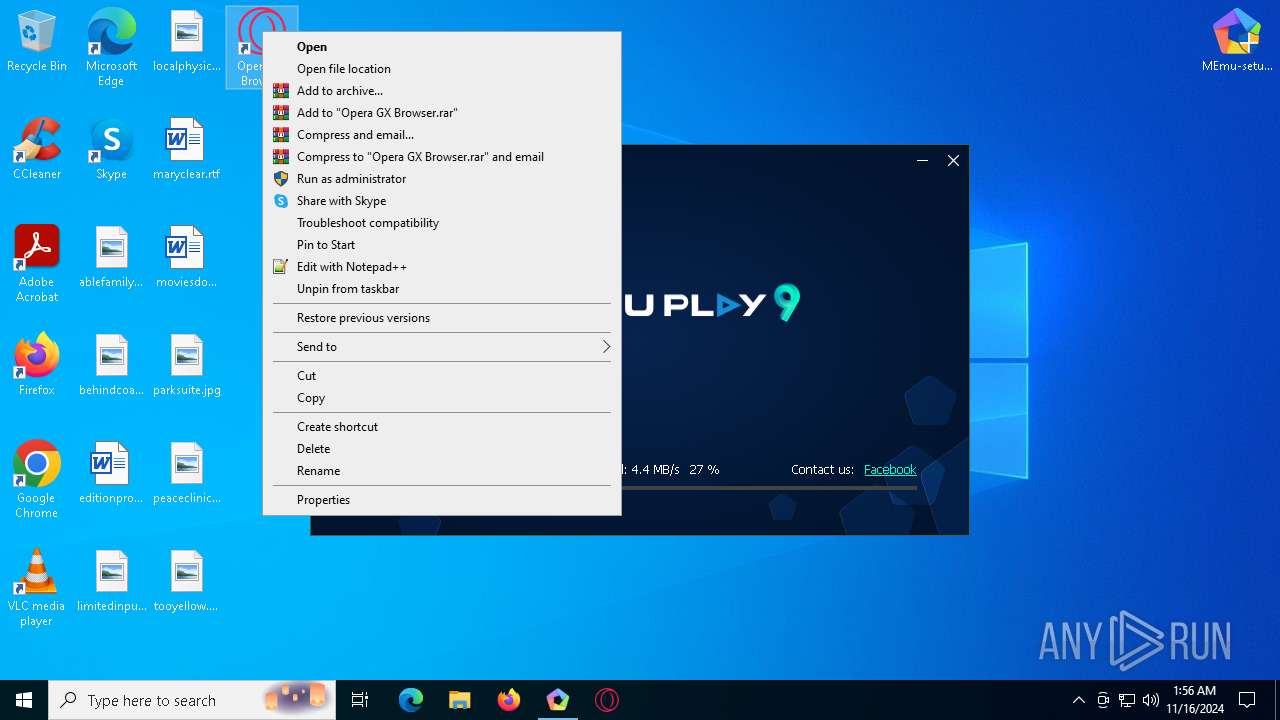The image size is (1280, 720).
Task: Click the Opera GX icon in taskbar
Action: (607, 700)
